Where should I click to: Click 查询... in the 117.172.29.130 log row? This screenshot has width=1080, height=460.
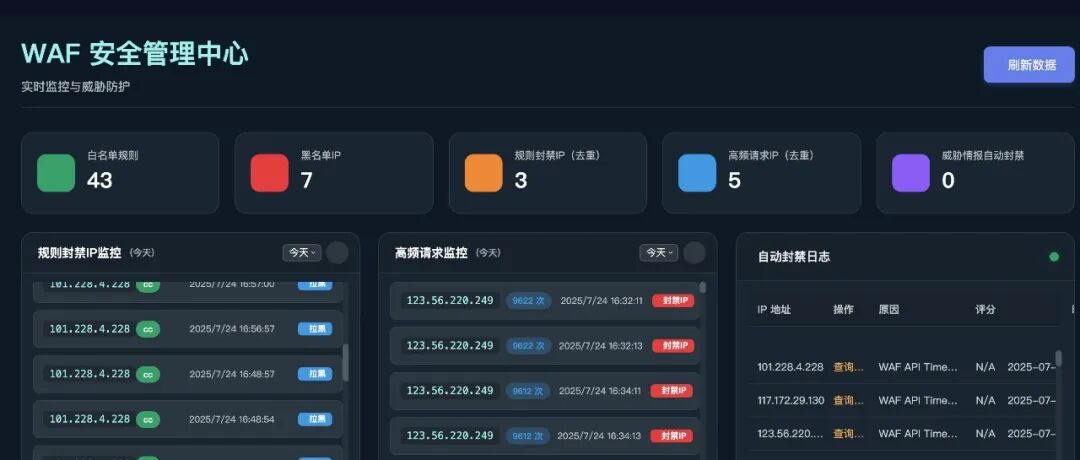tap(849, 401)
